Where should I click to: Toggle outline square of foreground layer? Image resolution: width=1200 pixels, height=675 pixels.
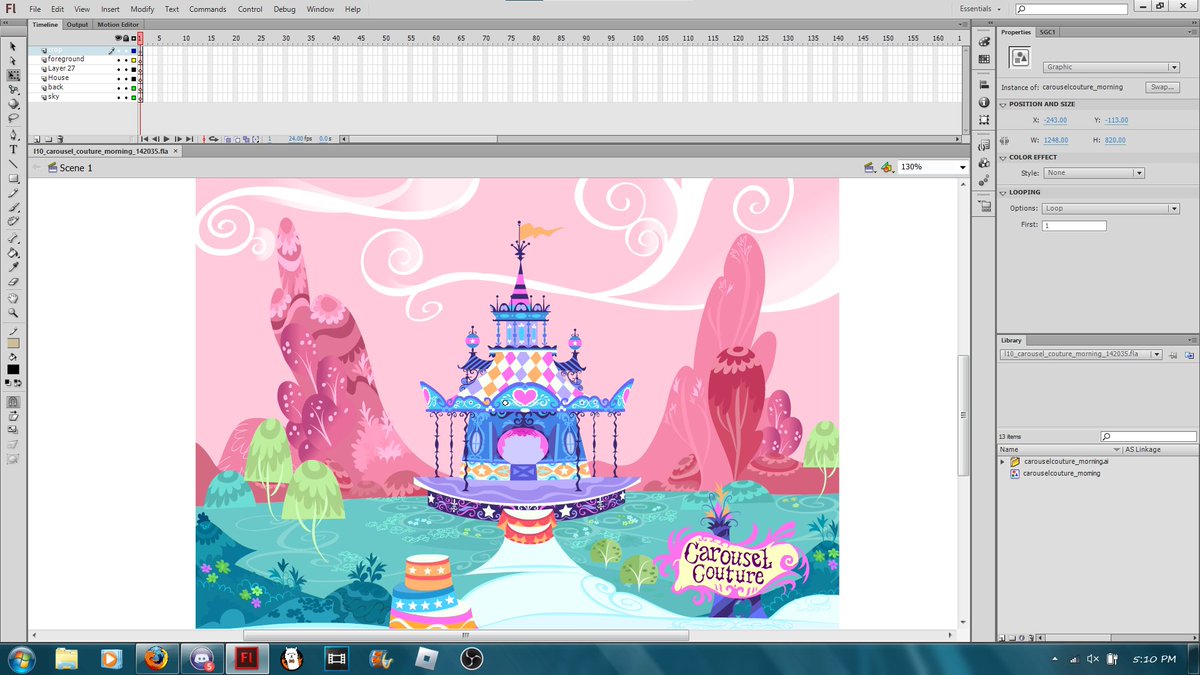[134, 60]
